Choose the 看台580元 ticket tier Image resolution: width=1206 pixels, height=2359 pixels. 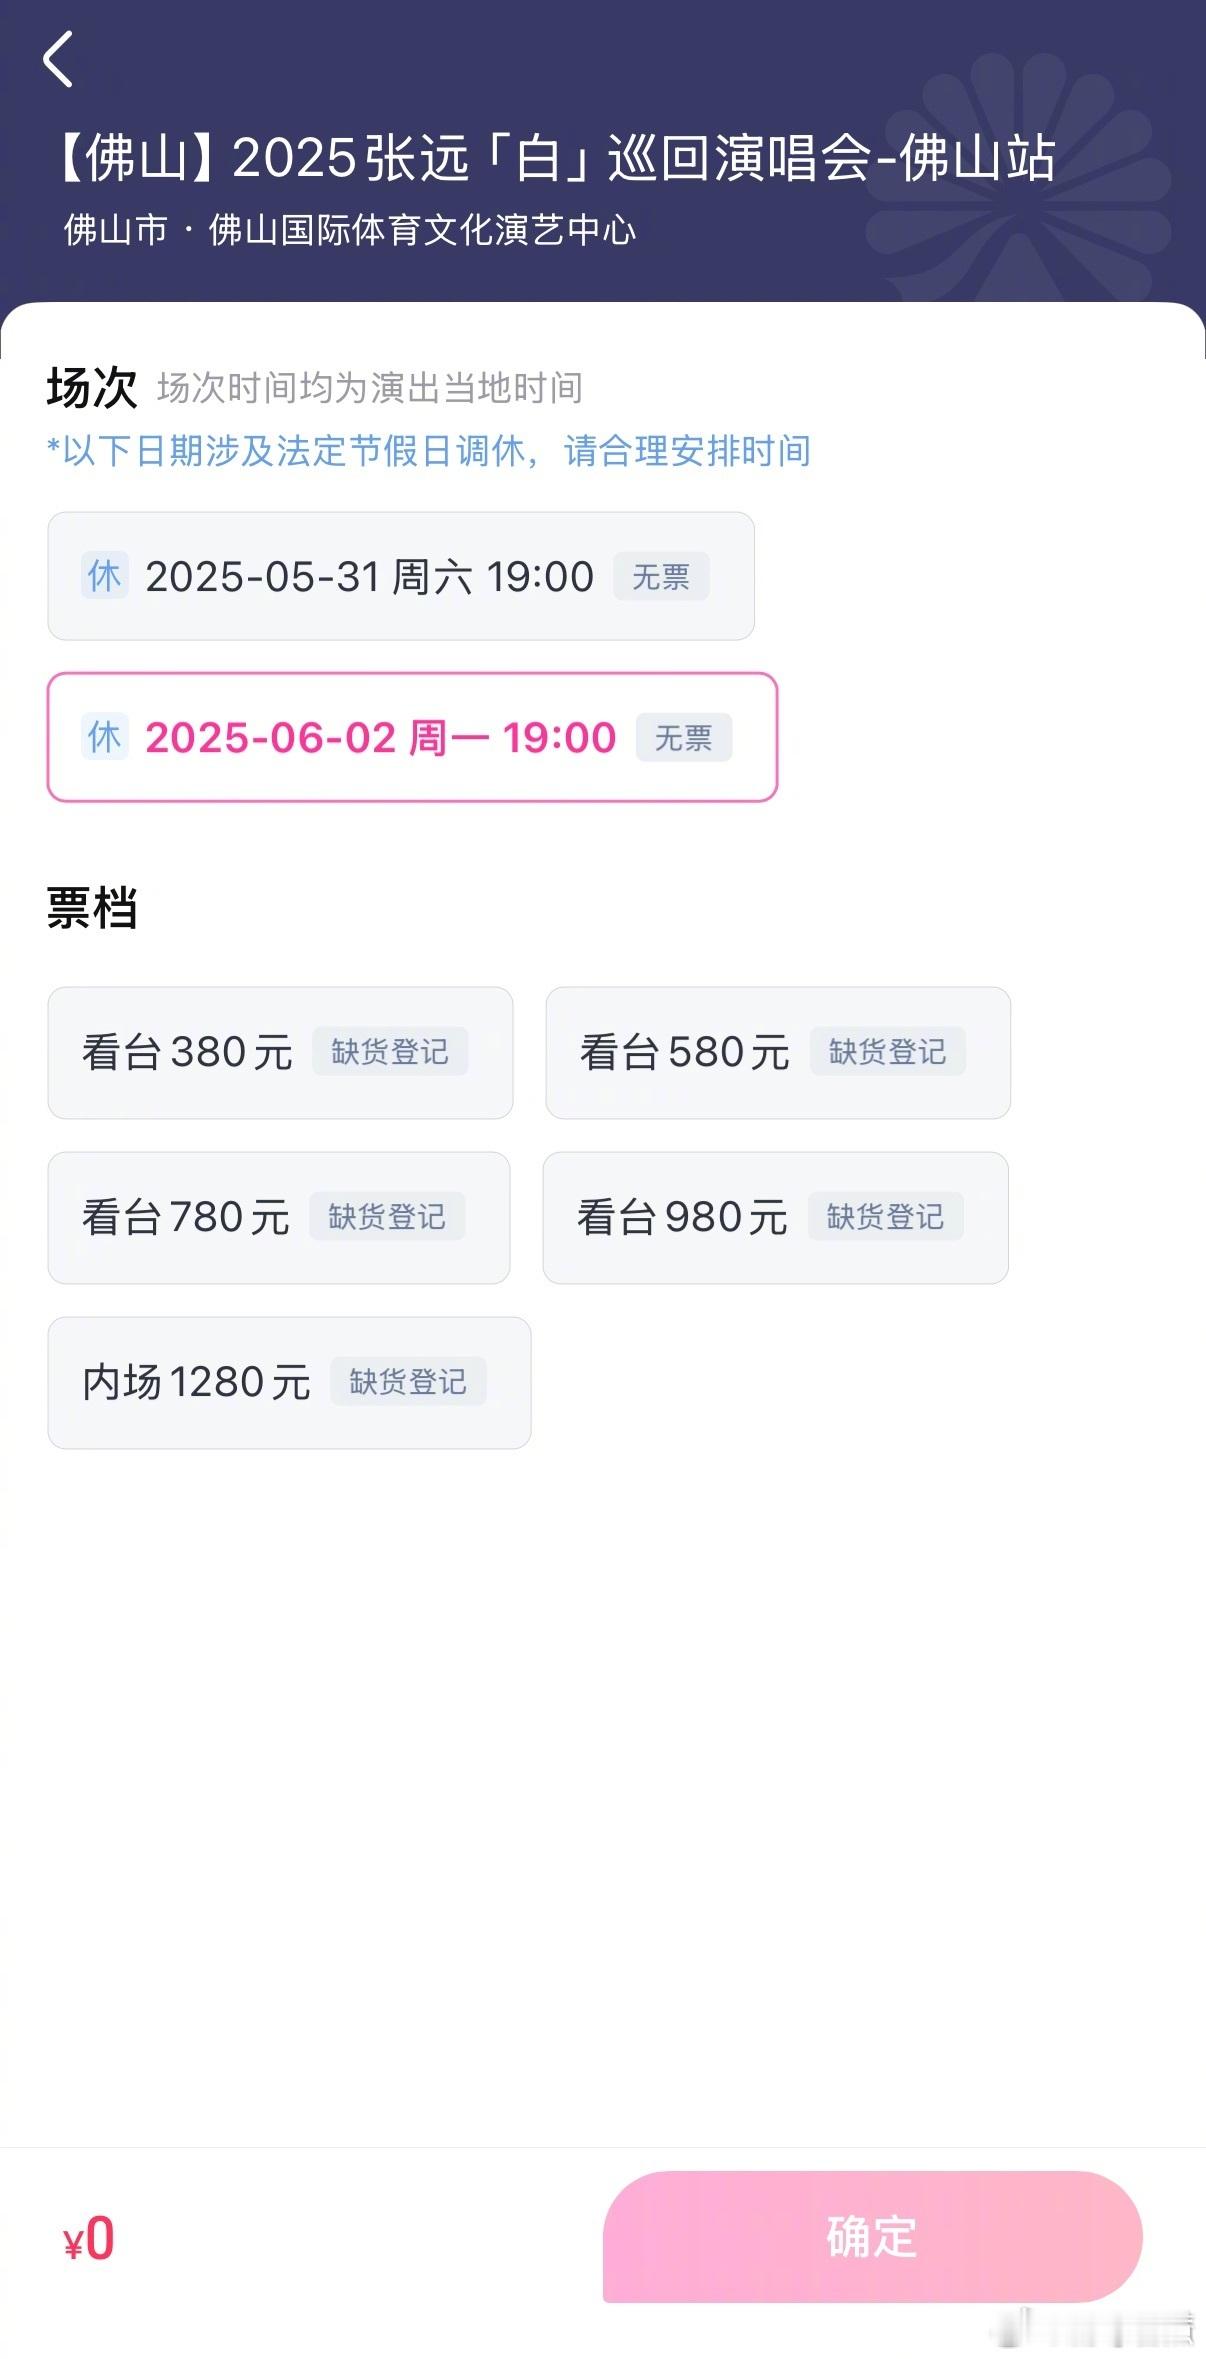coord(778,1052)
